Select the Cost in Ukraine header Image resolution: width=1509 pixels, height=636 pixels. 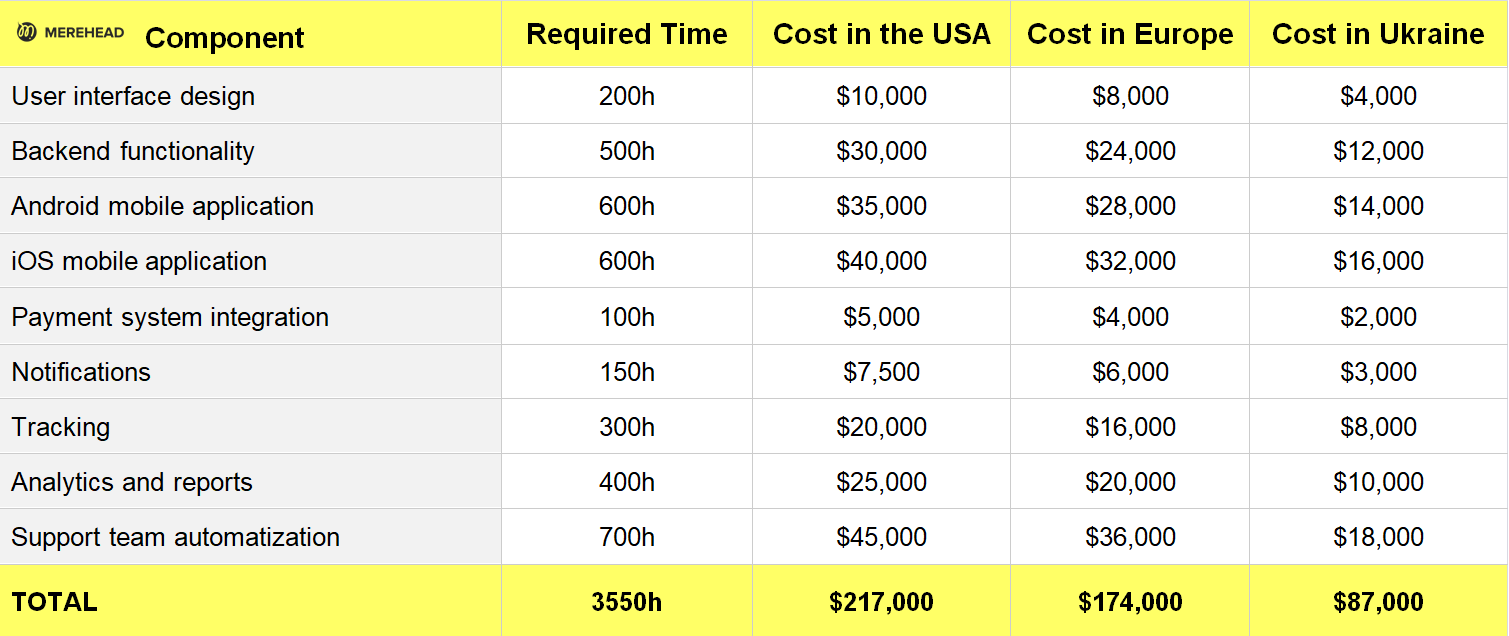(x=1378, y=34)
